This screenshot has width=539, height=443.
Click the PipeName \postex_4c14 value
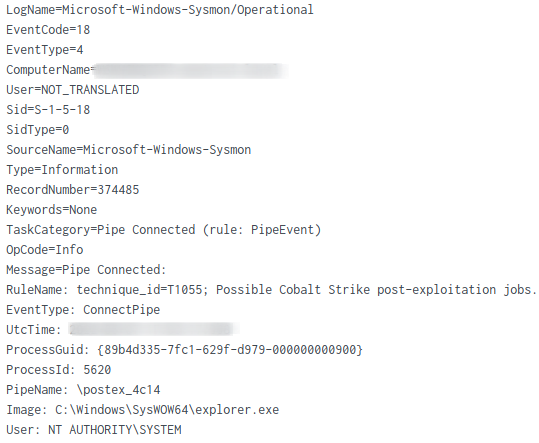[x=118, y=390]
